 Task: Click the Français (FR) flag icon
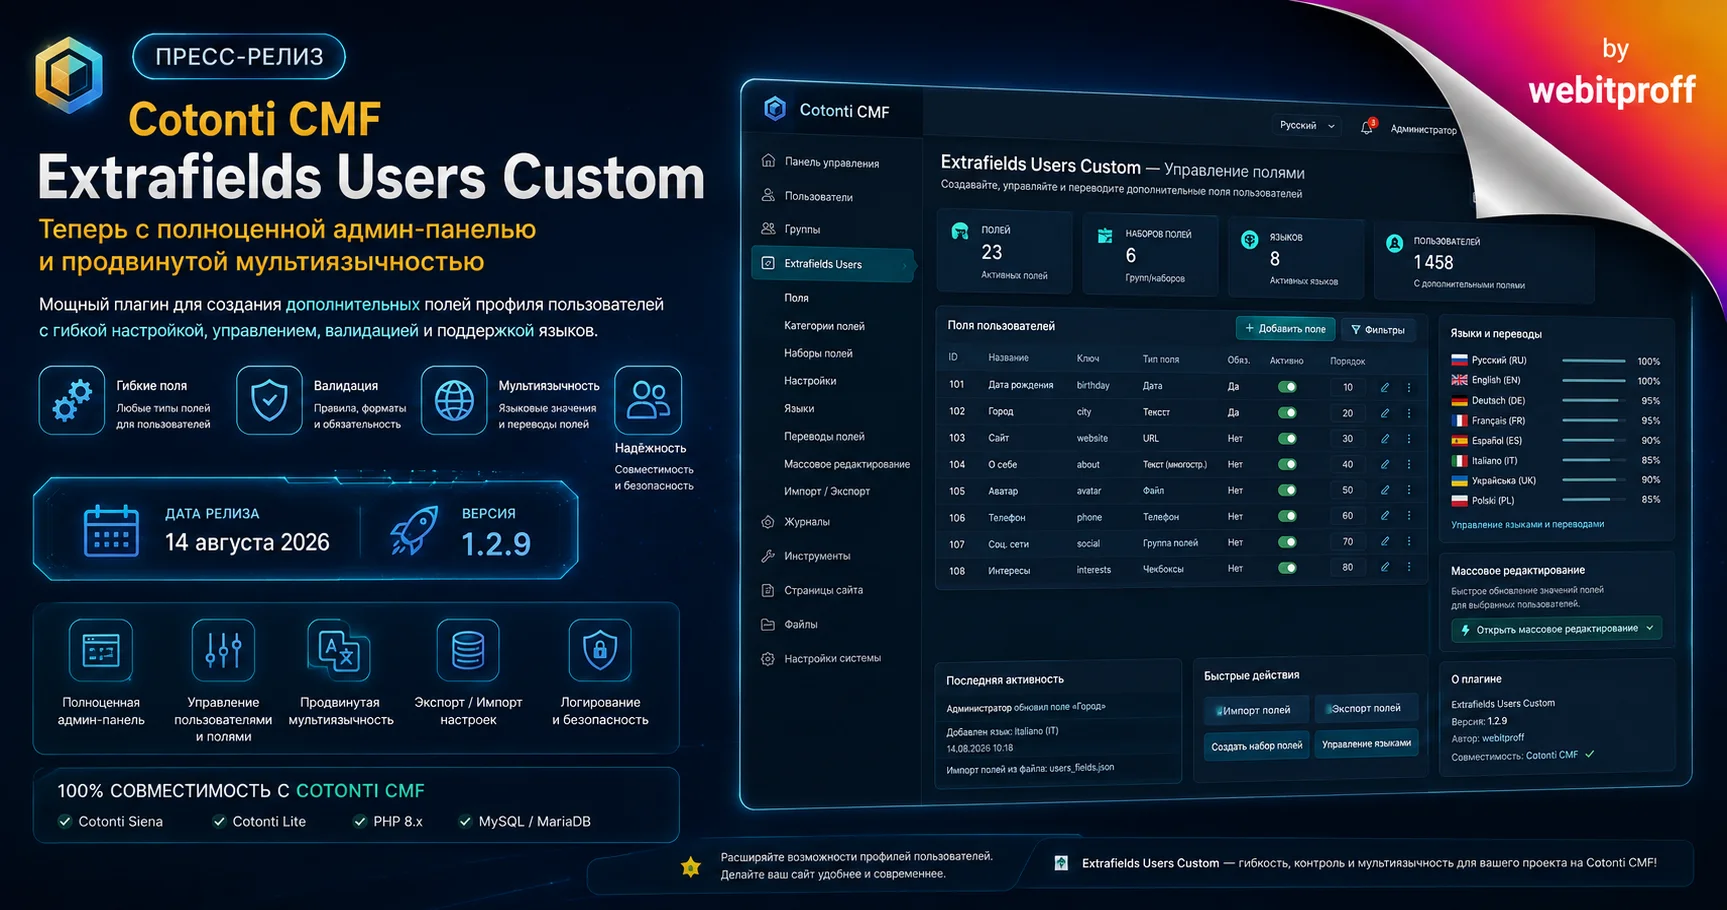[x=1459, y=420]
